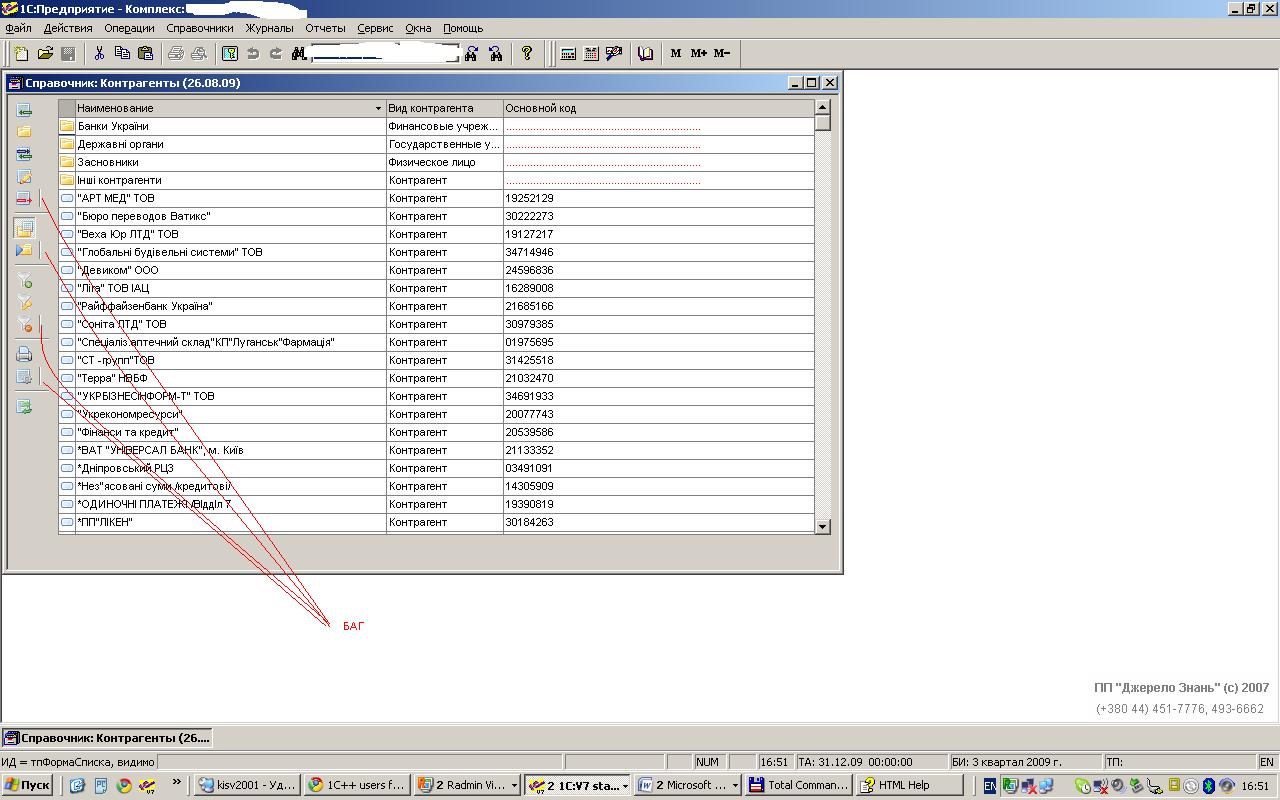Open the calculator from the toolbar
This screenshot has width=1280, height=800.
(568, 54)
